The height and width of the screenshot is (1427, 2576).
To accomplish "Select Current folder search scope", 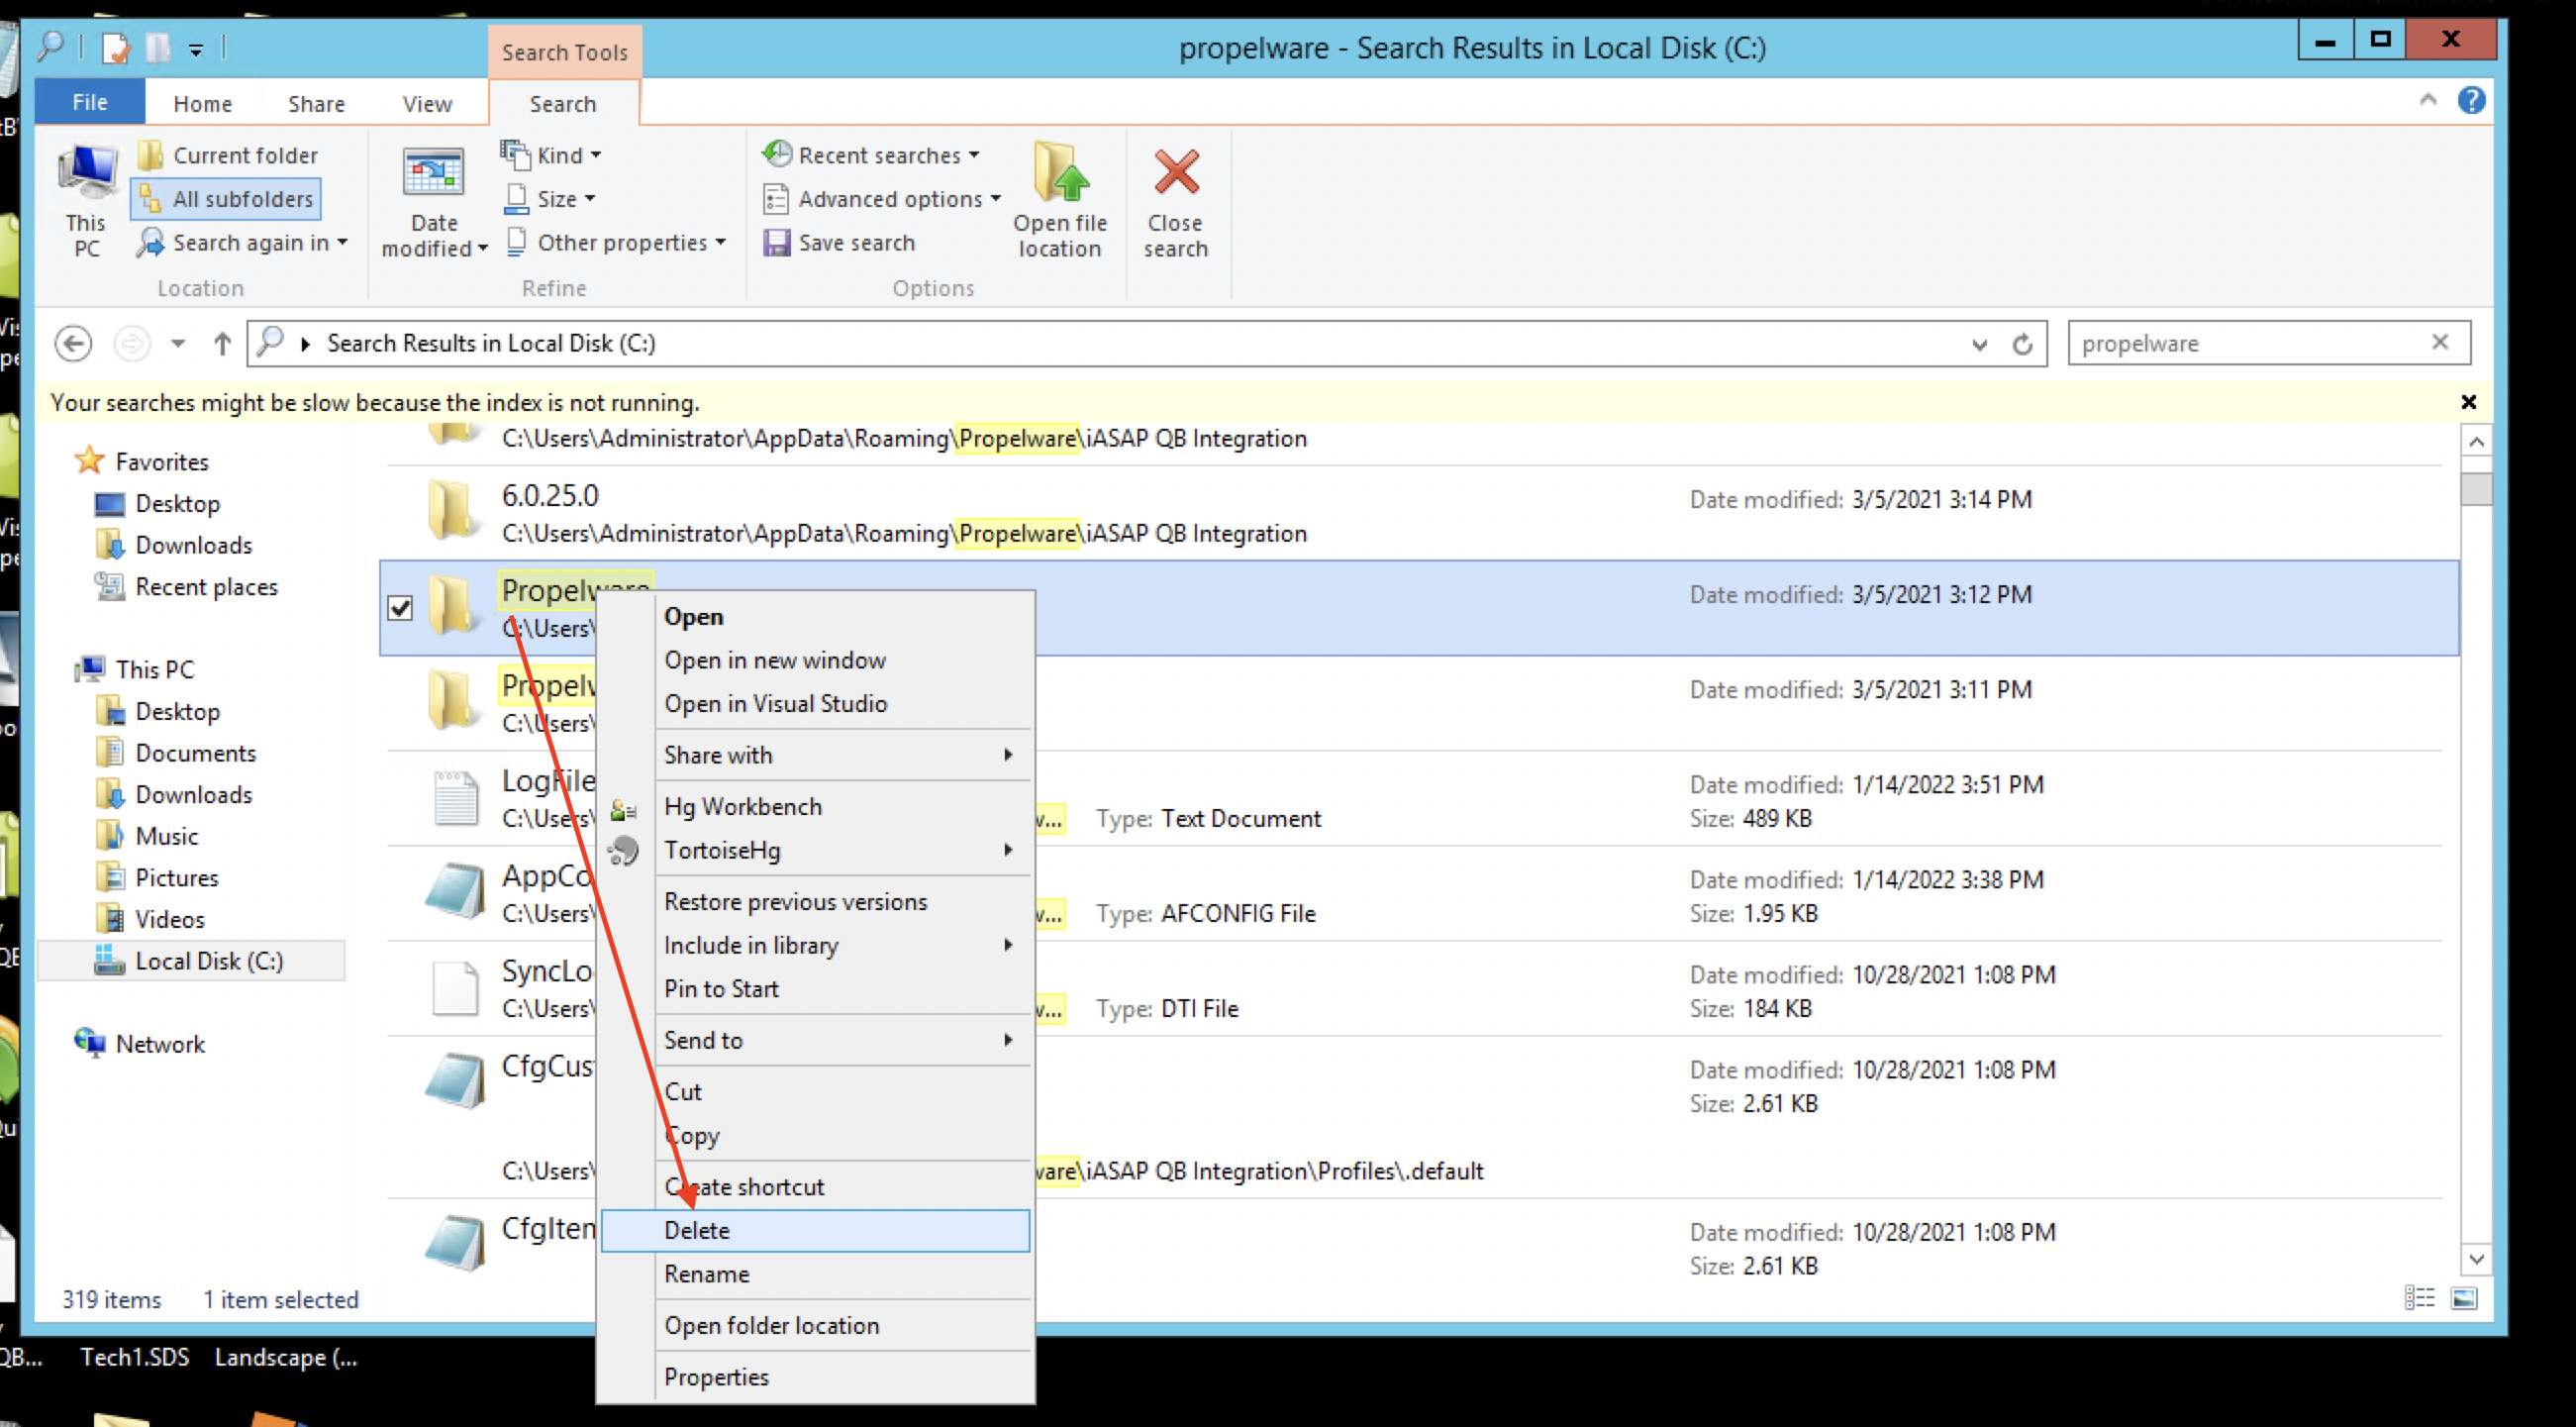I will click(x=228, y=155).
